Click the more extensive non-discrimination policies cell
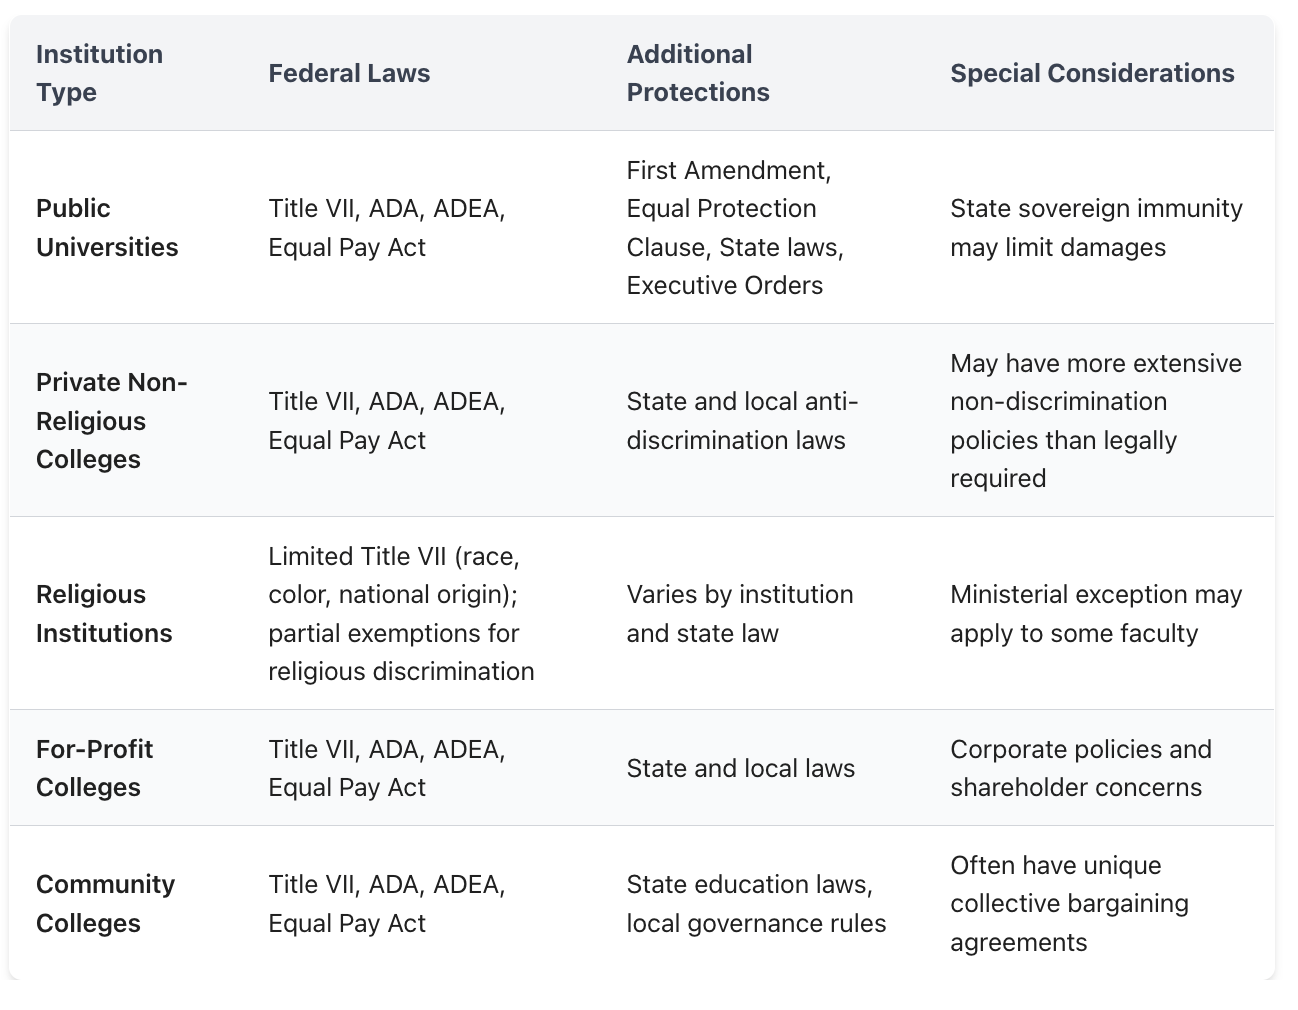1298x1010 pixels. 1096,420
